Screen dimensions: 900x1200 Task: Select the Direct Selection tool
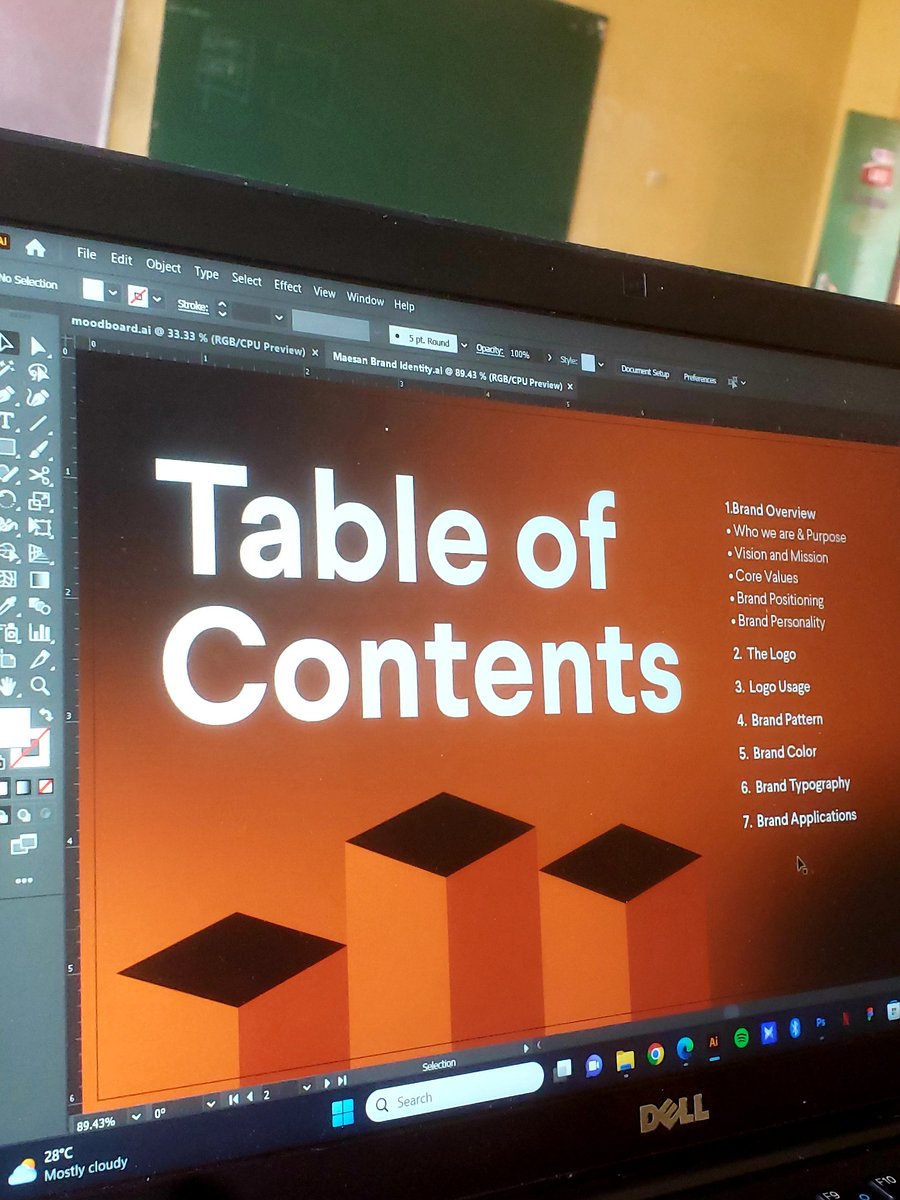38,346
